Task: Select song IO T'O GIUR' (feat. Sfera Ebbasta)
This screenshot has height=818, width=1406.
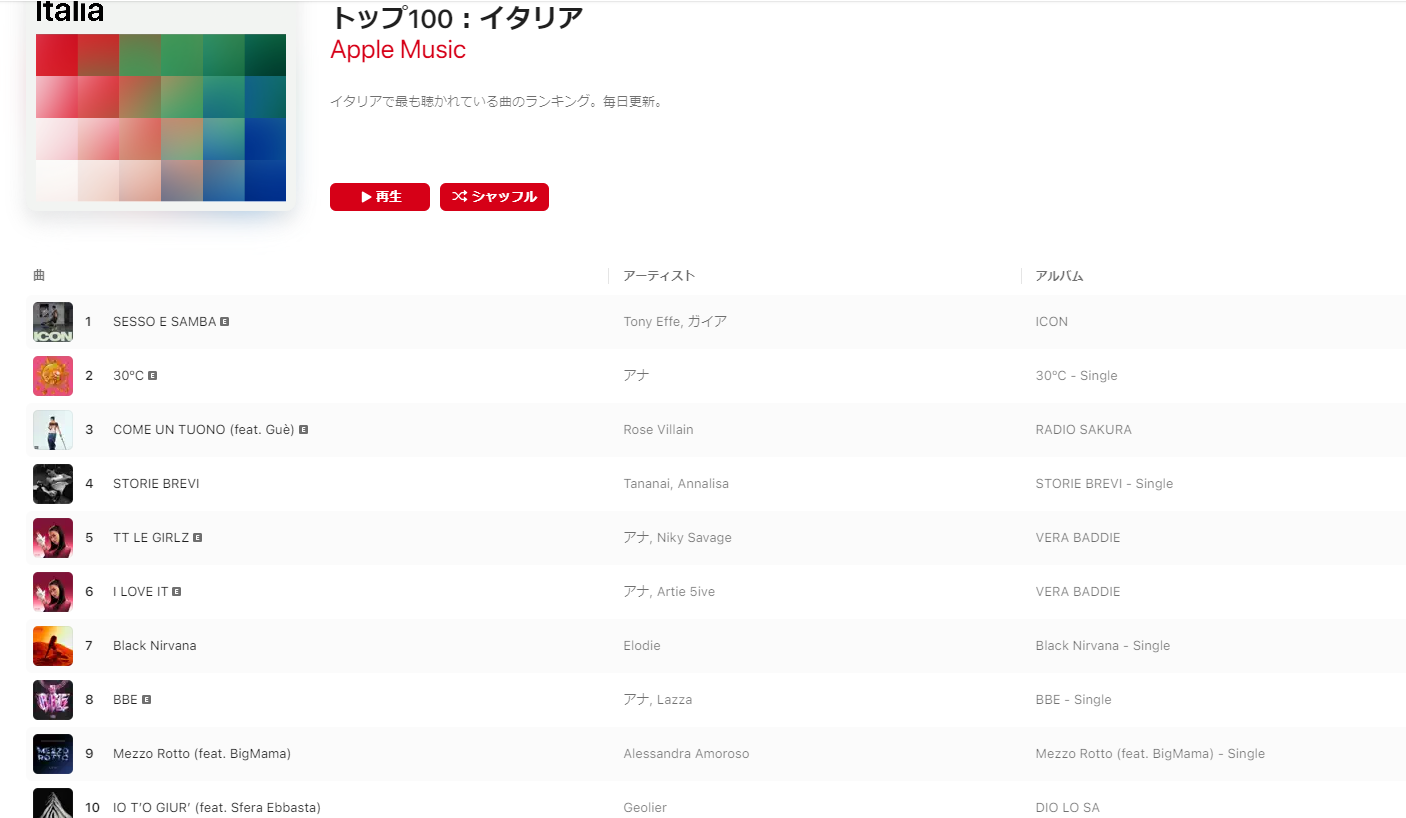Action: (217, 808)
